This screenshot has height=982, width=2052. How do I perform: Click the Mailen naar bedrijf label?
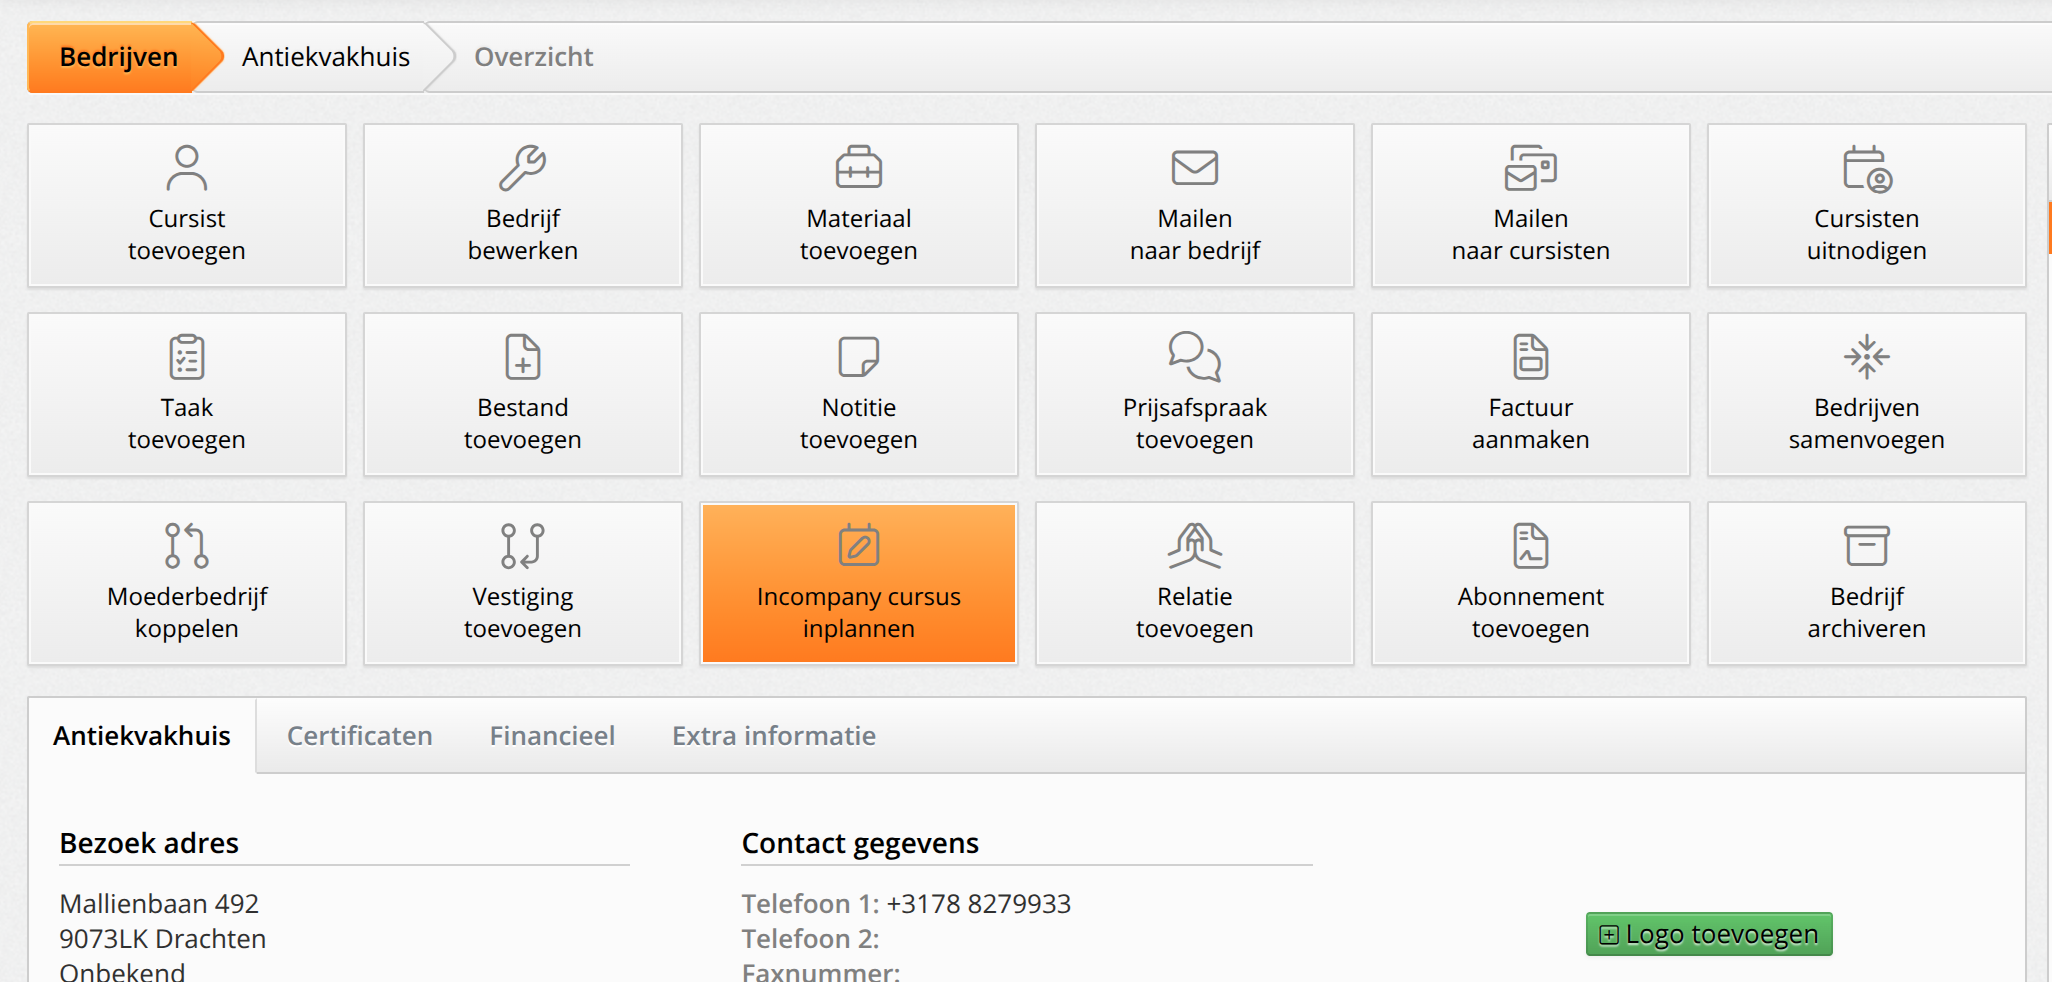(1195, 234)
